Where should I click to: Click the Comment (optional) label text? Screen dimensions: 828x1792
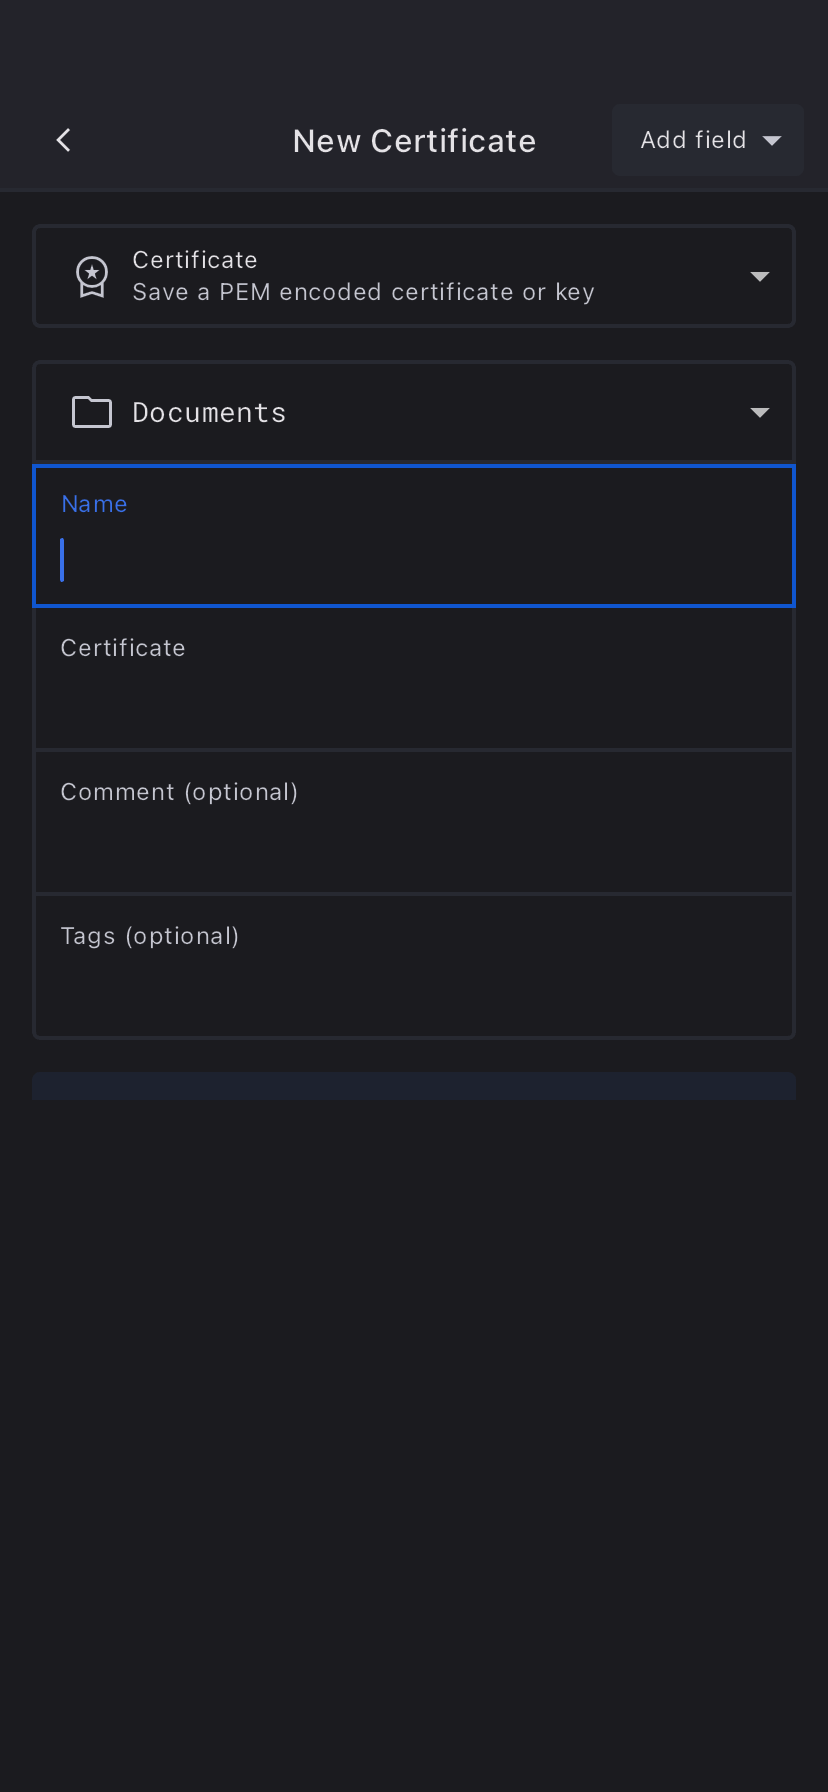click(x=179, y=792)
